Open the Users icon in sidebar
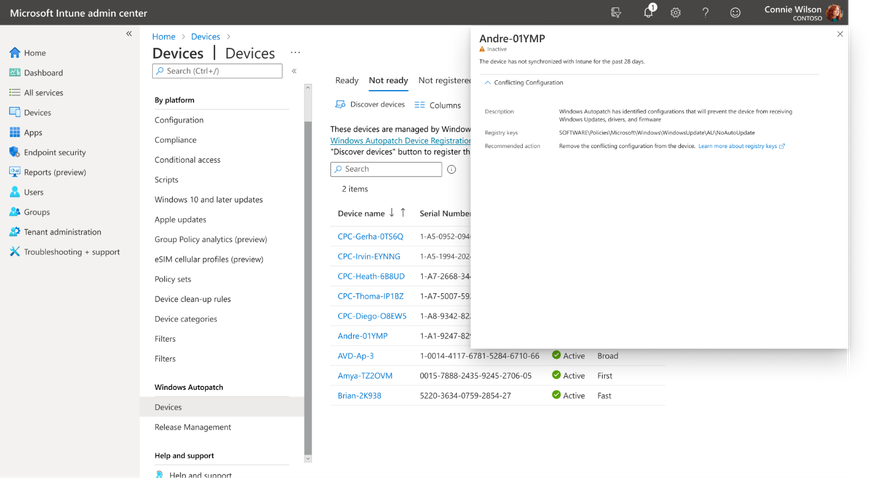This screenshot has width=874, height=478. pyautogui.click(x=14, y=192)
